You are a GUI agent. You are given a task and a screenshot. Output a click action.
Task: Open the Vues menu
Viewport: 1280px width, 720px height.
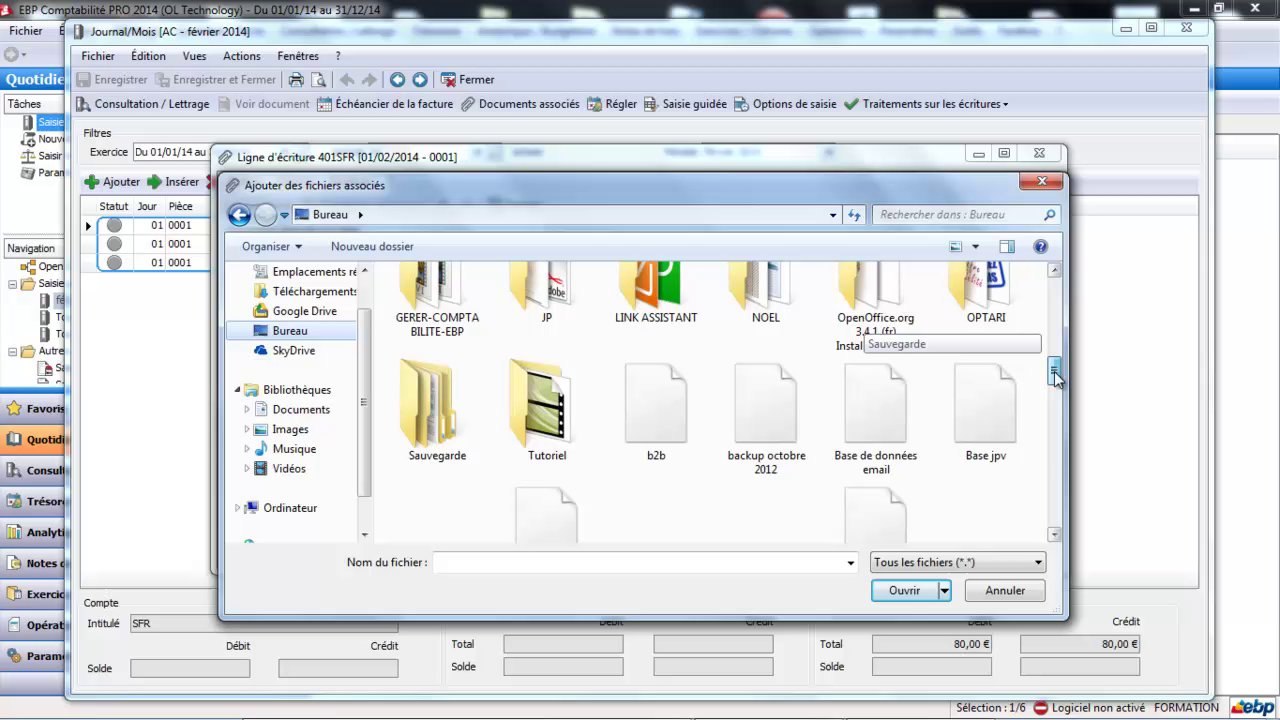click(x=194, y=56)
